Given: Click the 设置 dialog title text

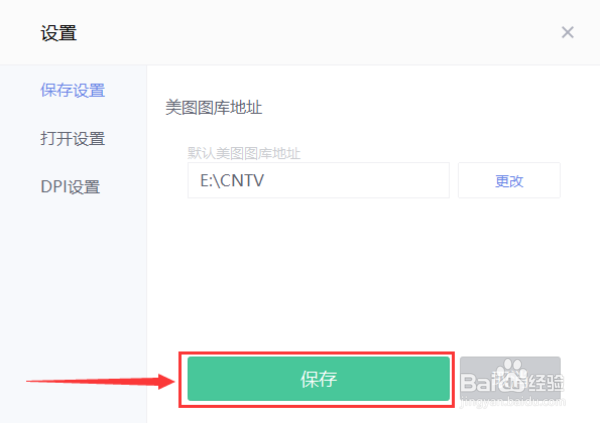Looking at the screenshot, I should pos(59,33).
